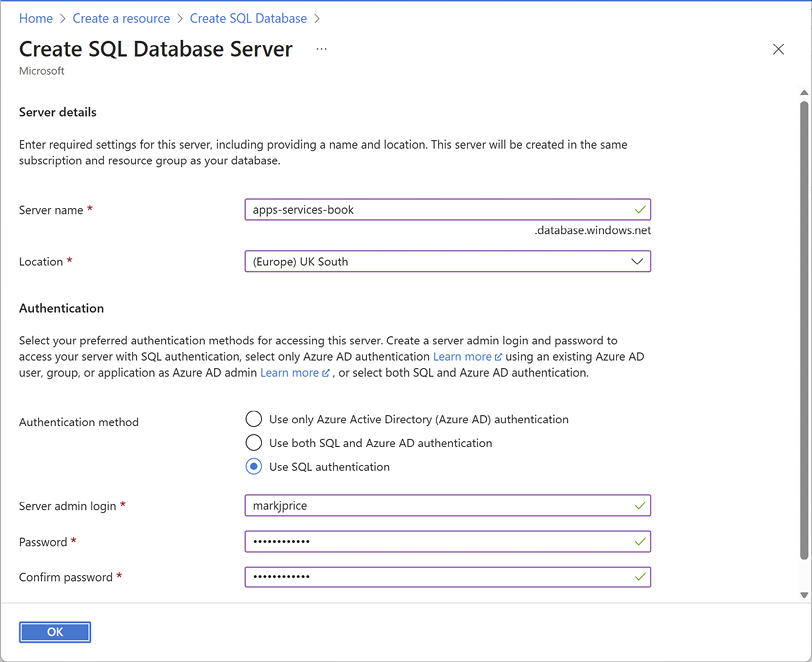This screenshot has height=662, width=812.
Task: Click the Location dropdown chevron
Action: pos(636,262)
